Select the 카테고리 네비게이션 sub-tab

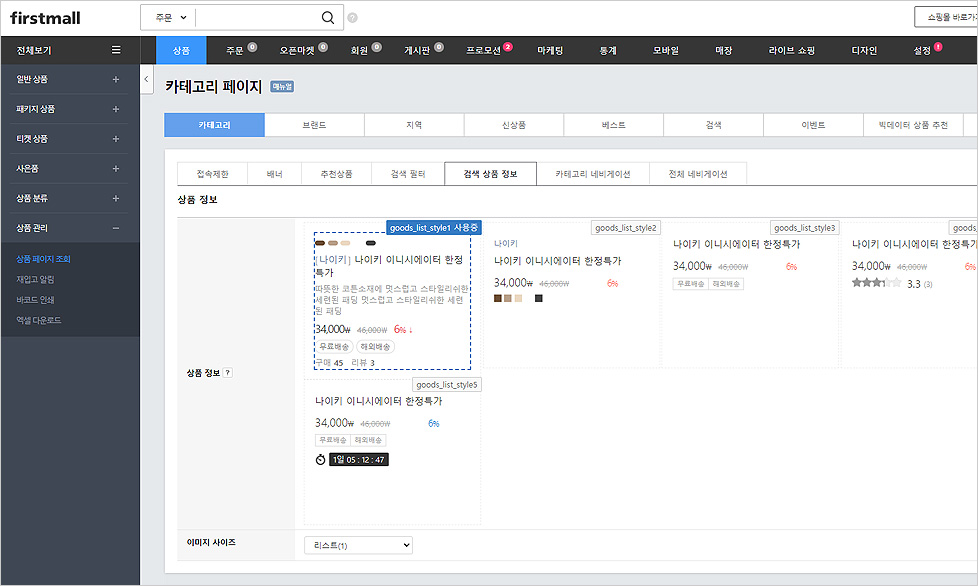click(x=593, y=174)
